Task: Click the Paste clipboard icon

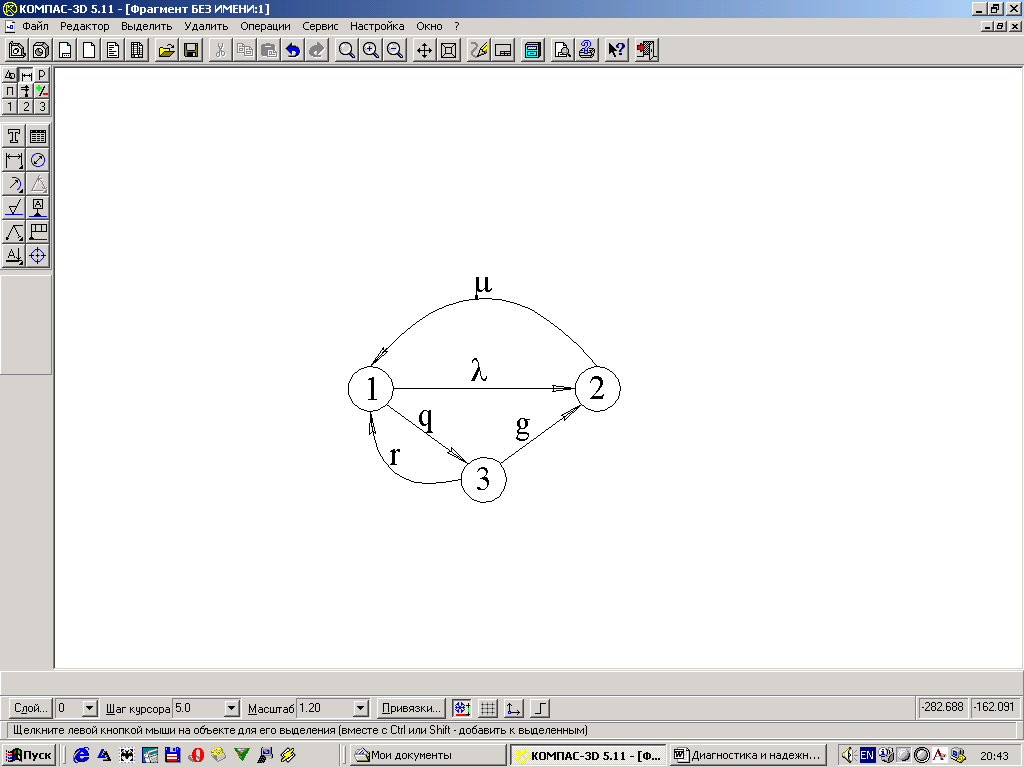Action: coord(269,50)
